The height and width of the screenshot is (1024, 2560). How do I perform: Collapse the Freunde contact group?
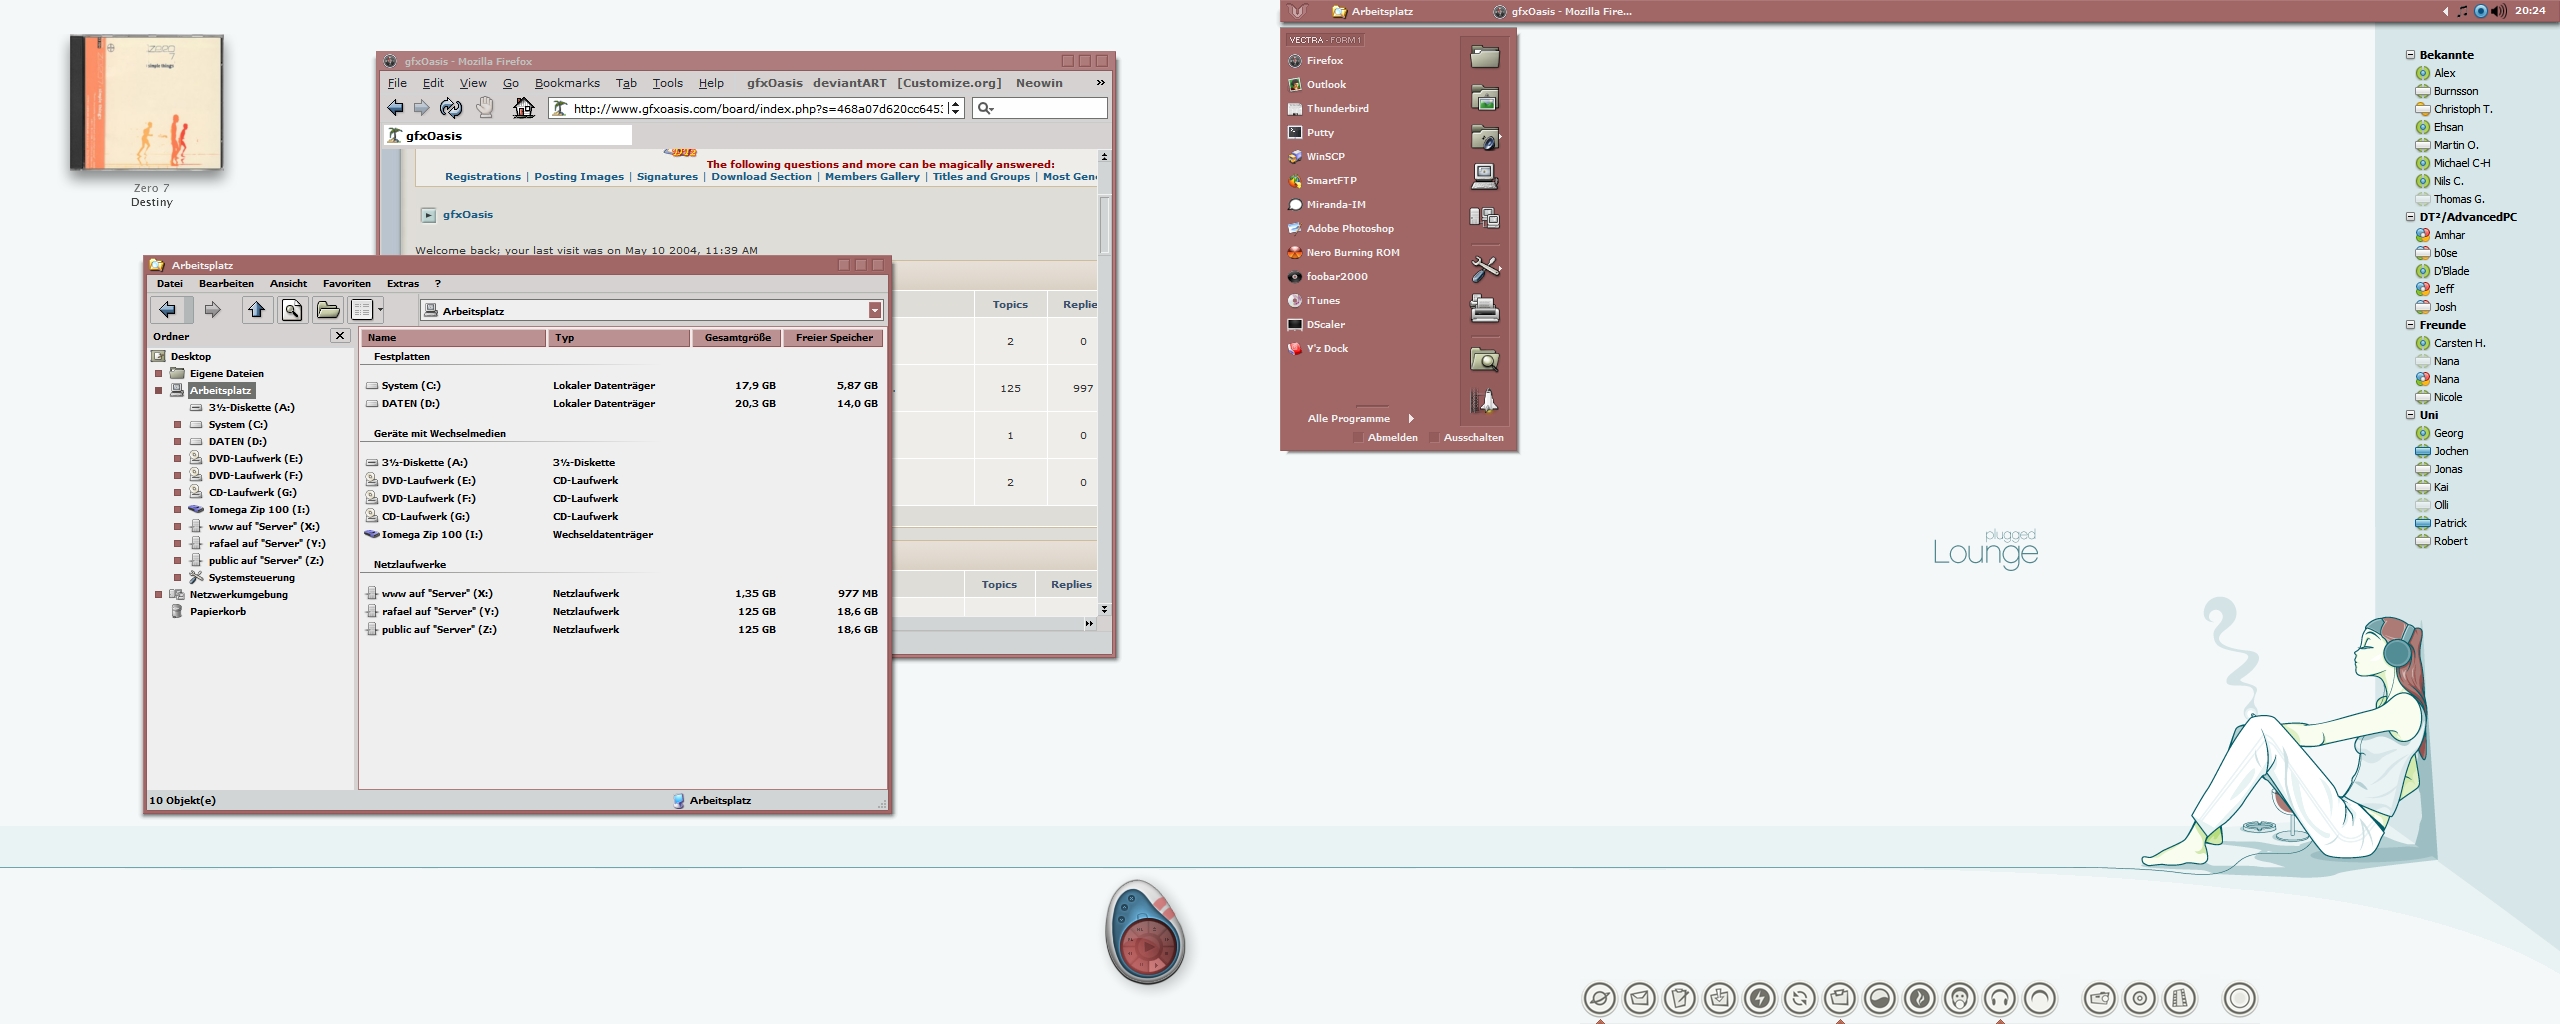click(x=2410, y=325)
